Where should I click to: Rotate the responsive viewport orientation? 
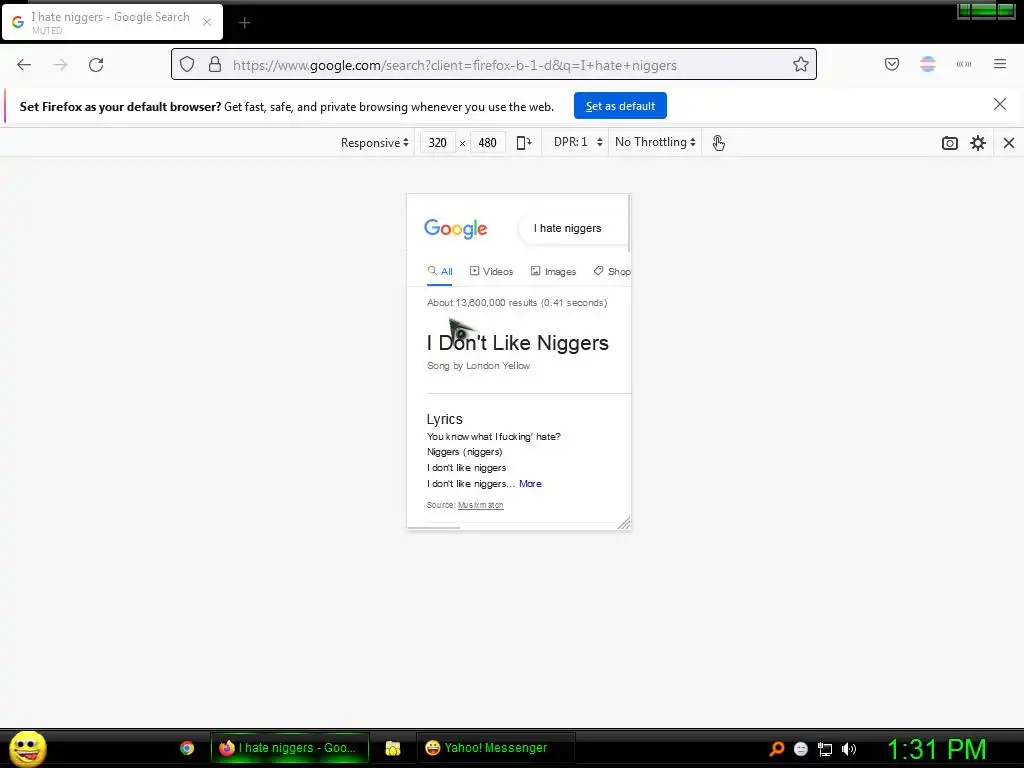tap(524, 142)
